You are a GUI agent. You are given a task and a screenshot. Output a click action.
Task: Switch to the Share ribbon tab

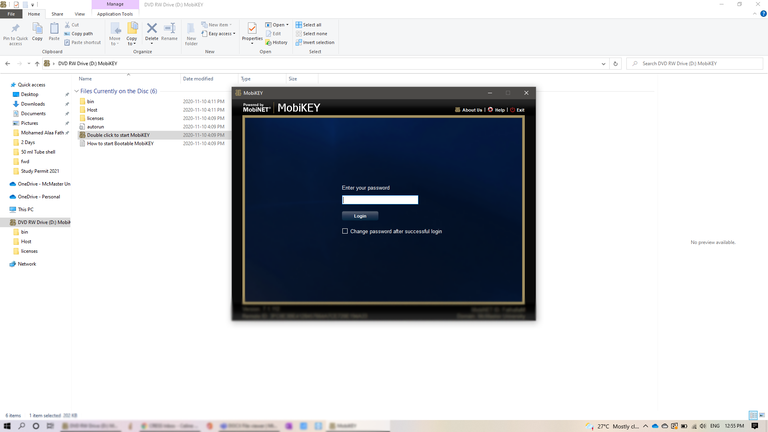pos(57,14)
